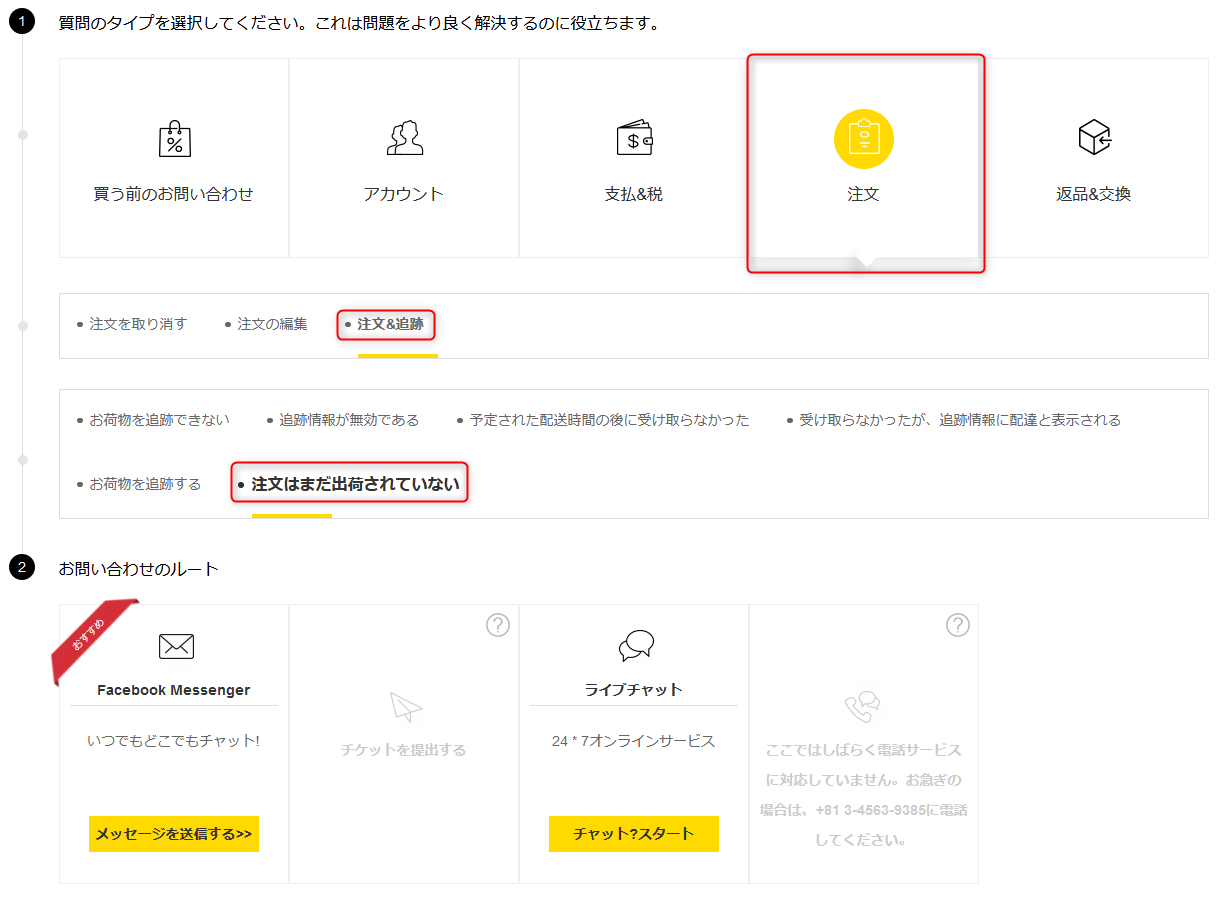Select 注文 category label
The image size is (1220, 901).
(x=864, y=194)
